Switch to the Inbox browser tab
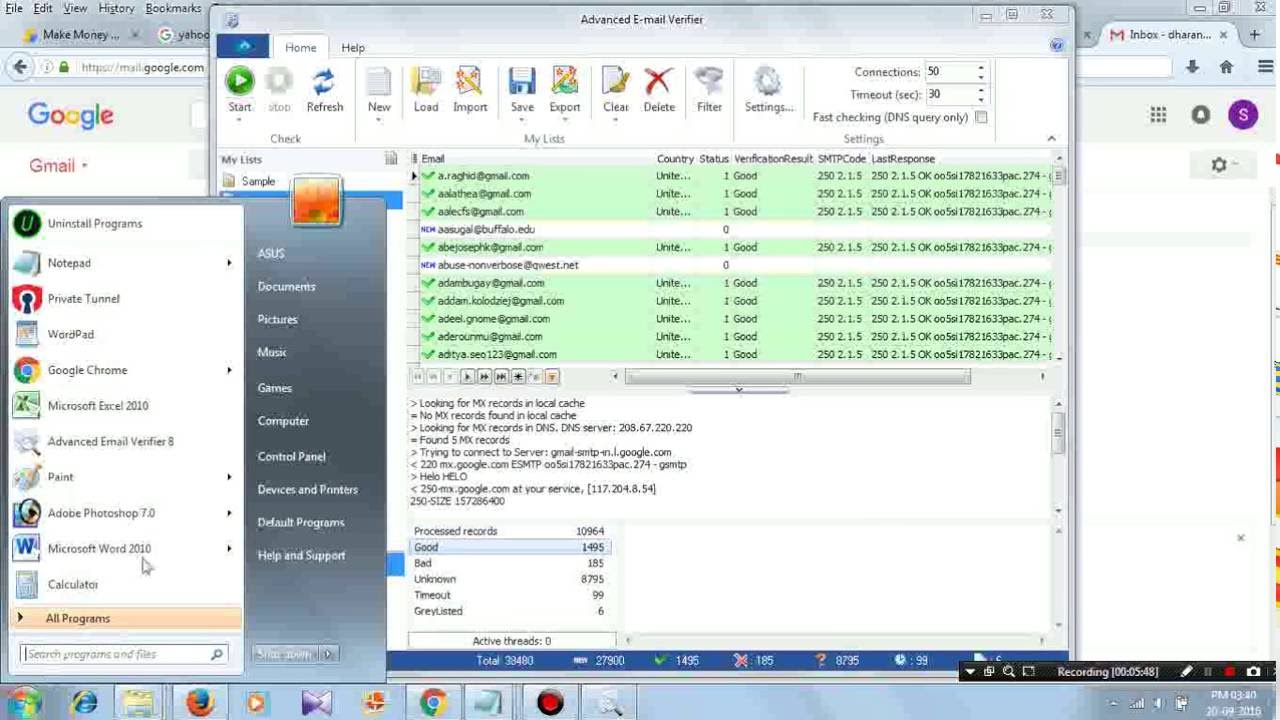Viewport: 1280px width, 720px height. [x=1168, y=34]
